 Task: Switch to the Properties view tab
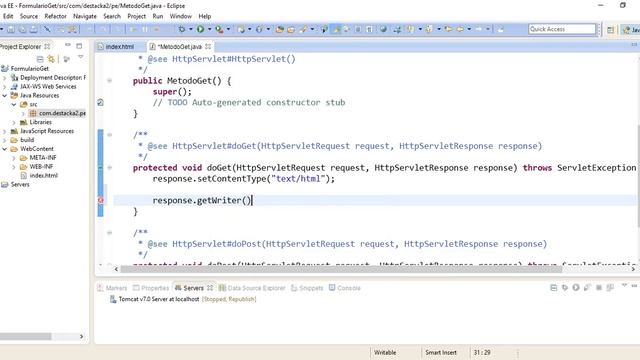(151, 288)
